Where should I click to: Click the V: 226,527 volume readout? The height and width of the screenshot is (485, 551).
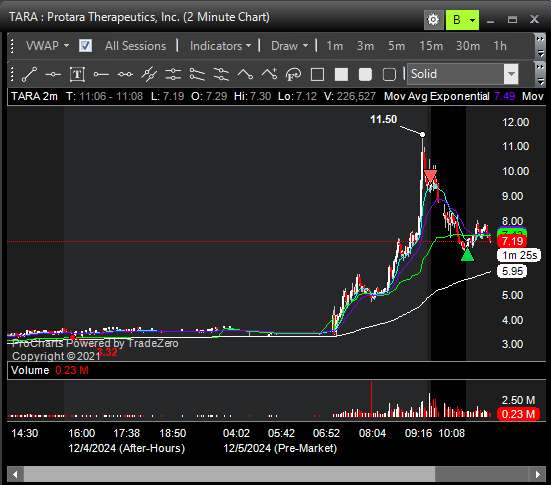[x=350, y=96]
